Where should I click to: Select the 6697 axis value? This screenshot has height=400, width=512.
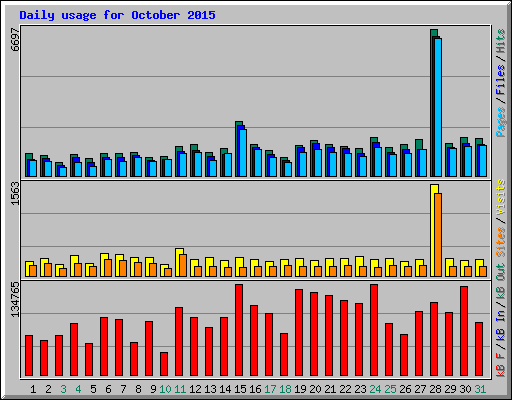(15, 39)
